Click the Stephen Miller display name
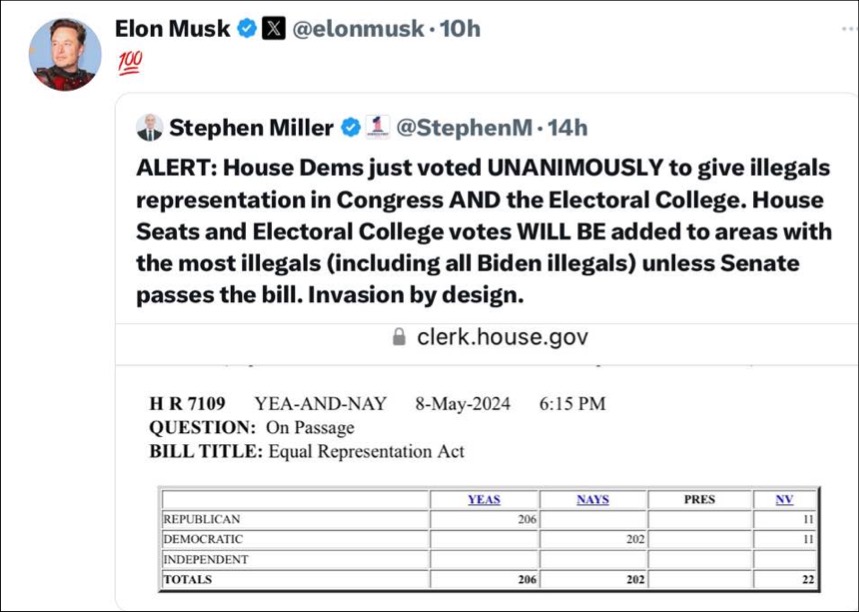The width and height of the screenshot is (859, 612). (251, 128)
